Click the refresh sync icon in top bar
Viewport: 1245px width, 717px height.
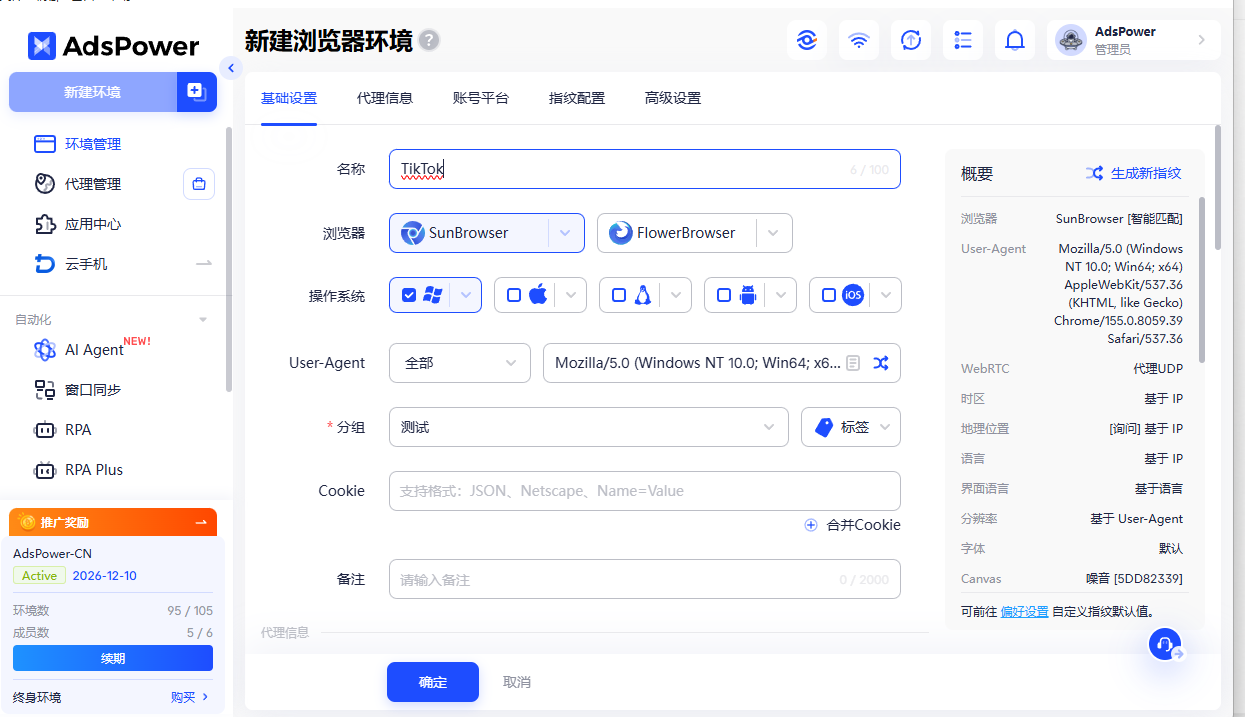(911, 40)
